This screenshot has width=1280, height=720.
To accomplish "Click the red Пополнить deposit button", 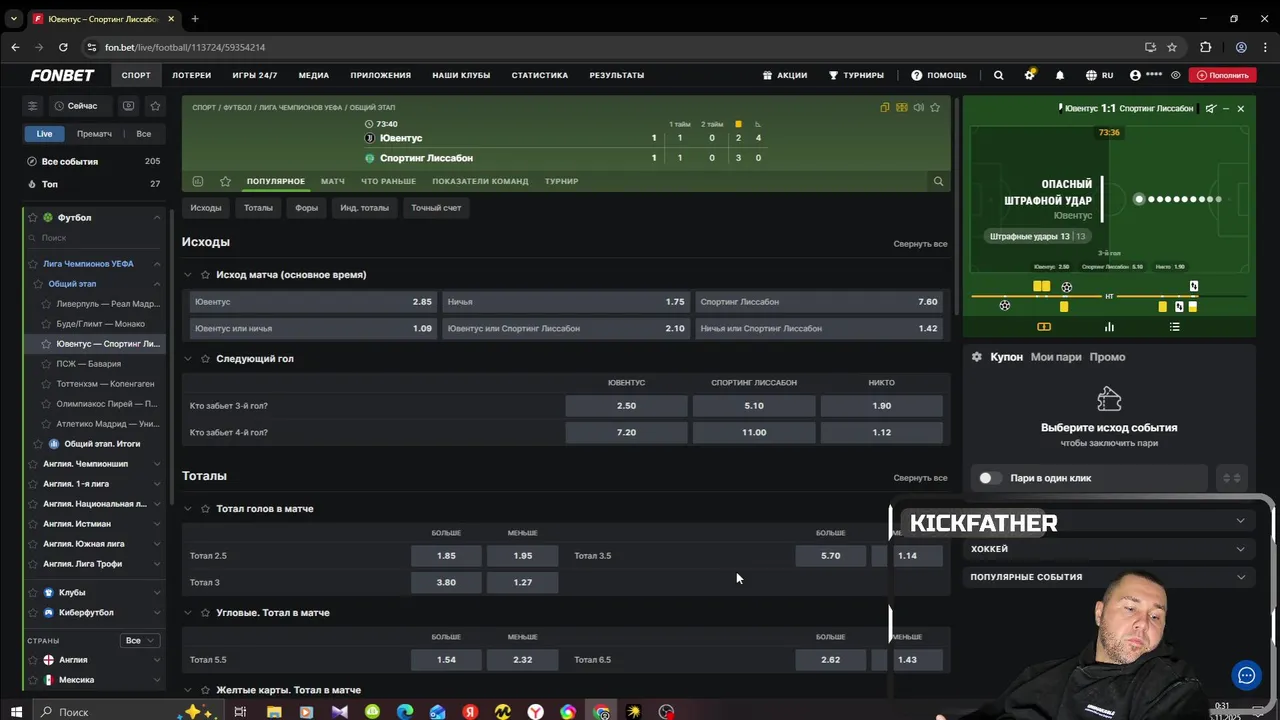I will (x=1222, y=75).
